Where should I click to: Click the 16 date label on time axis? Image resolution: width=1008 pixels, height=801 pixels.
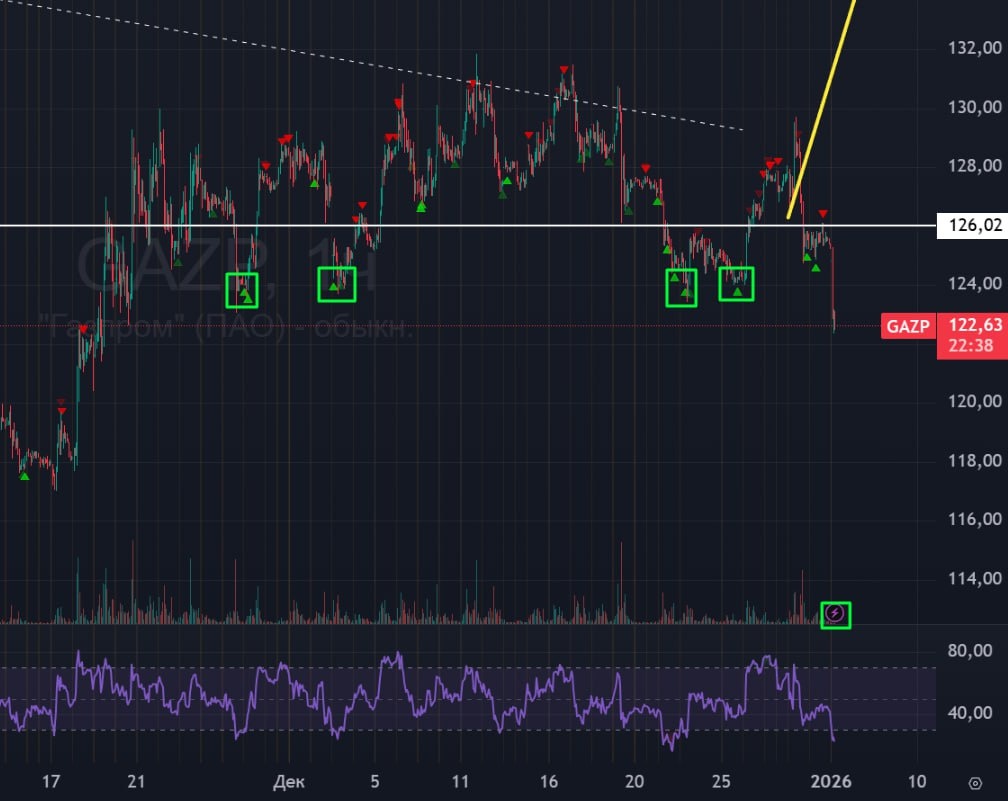click(548, 782)
